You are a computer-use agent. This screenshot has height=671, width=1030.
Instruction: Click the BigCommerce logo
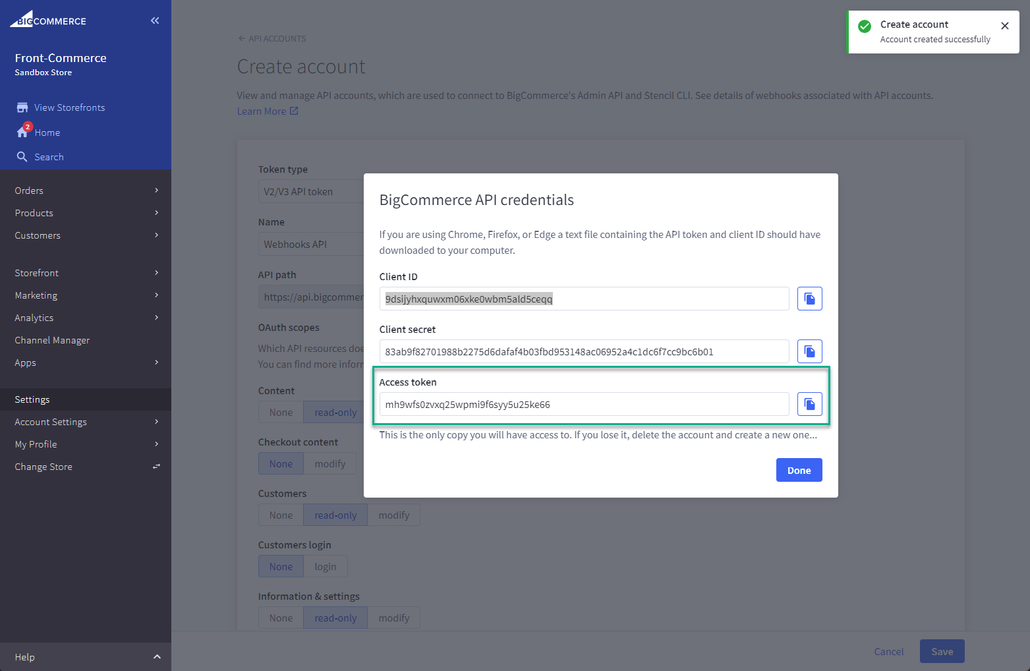50,20
